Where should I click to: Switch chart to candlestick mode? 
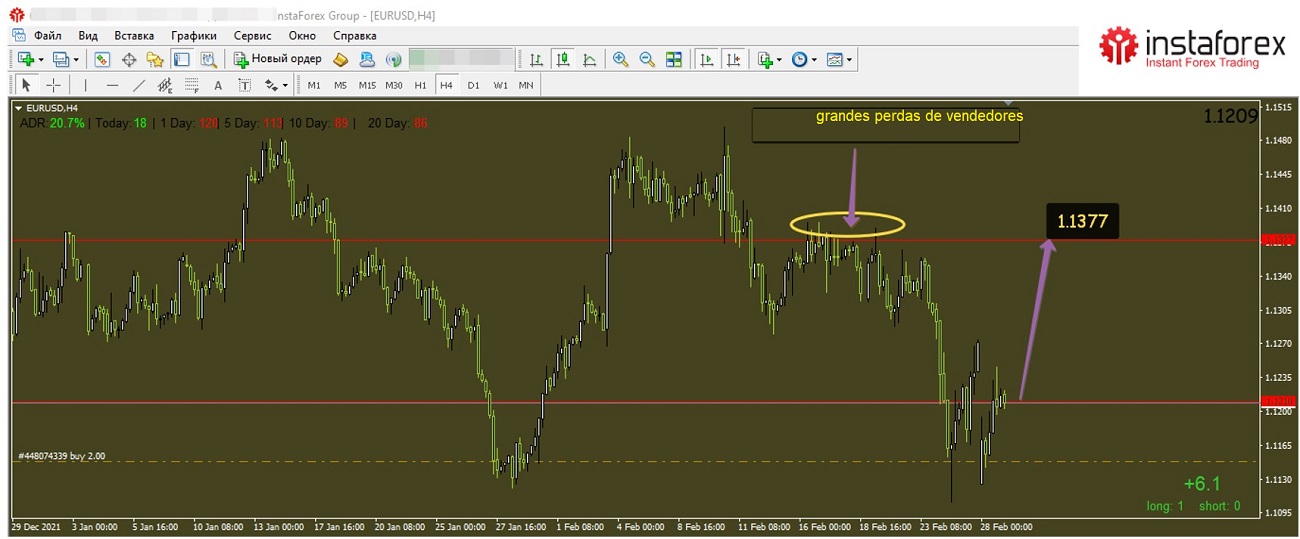[x=563, y=60]
